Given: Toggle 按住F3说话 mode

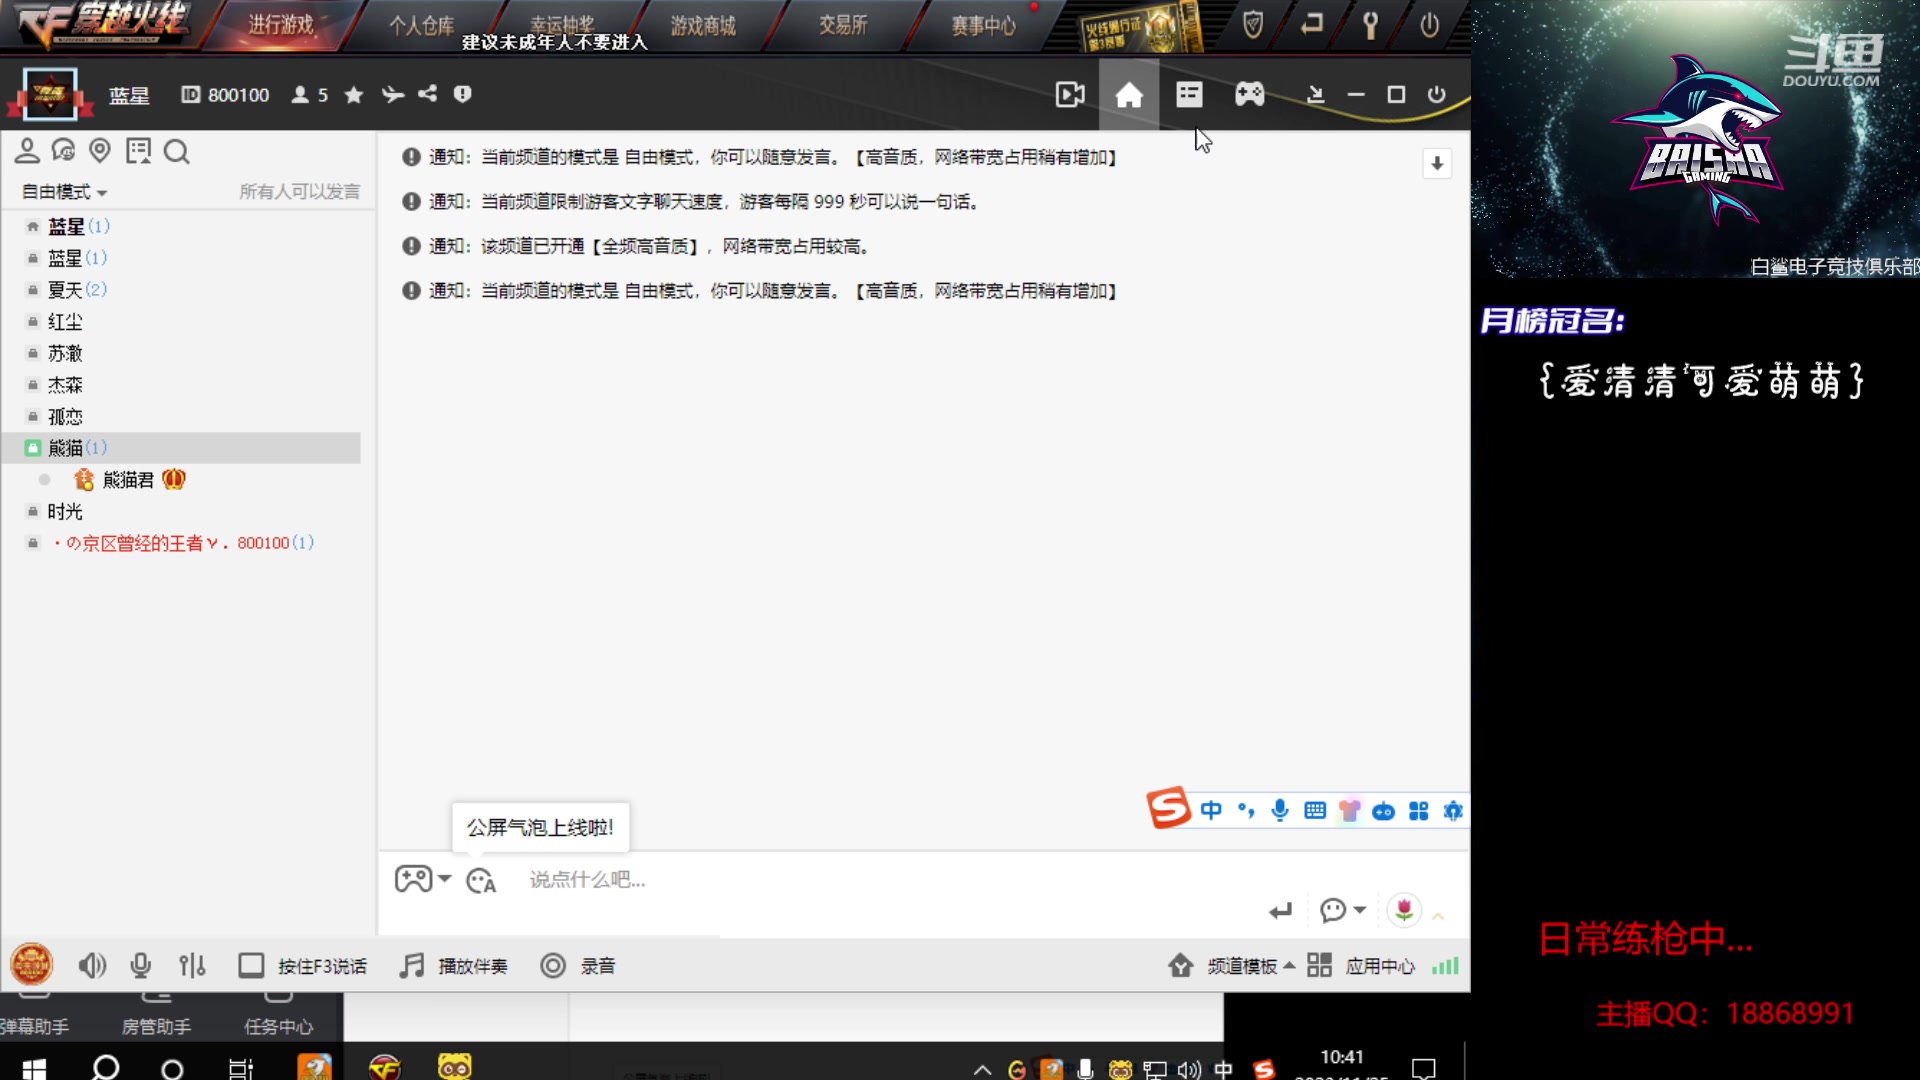Looking at the screenshot, I should [x=302, y=966].
